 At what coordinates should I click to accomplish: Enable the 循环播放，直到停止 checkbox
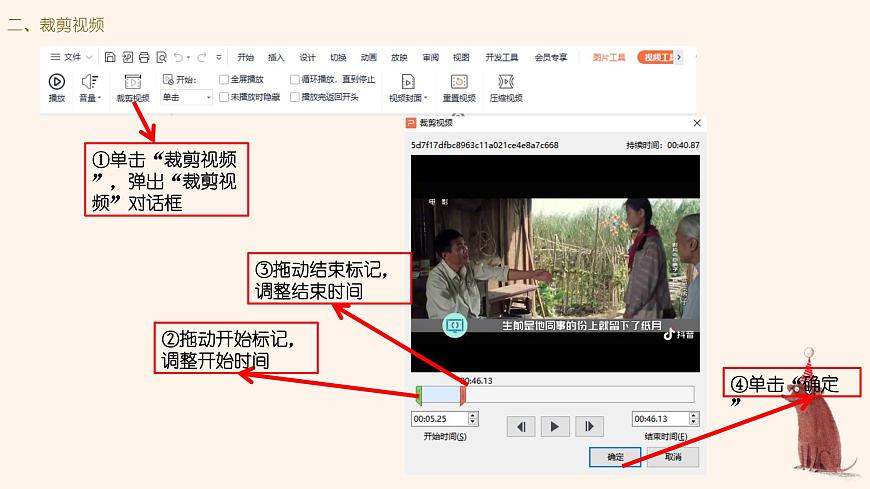point(295,79)
